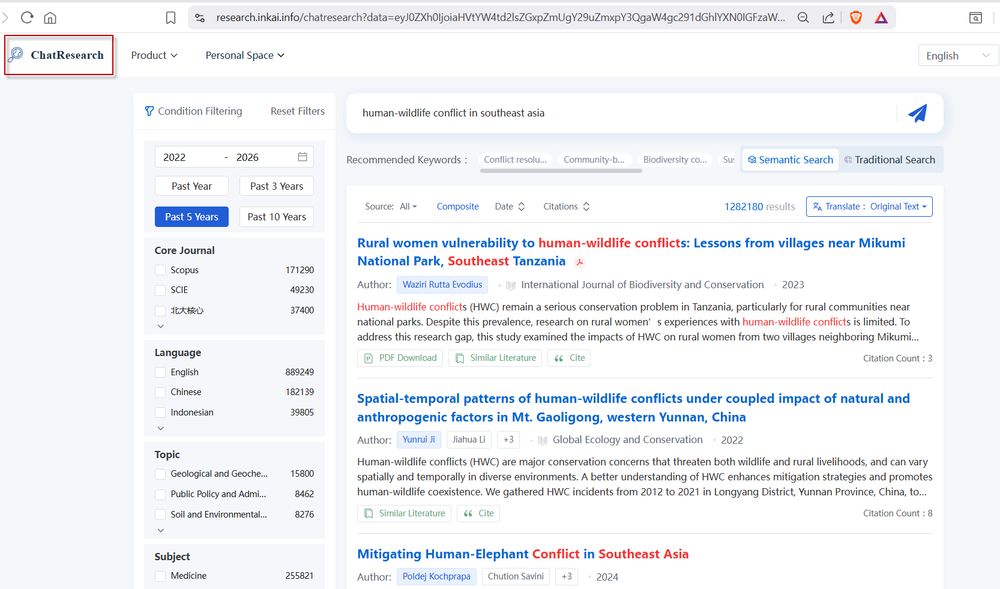Open the Personal Space menu
Screen dimensions: 1000x589
coord(245,55)
